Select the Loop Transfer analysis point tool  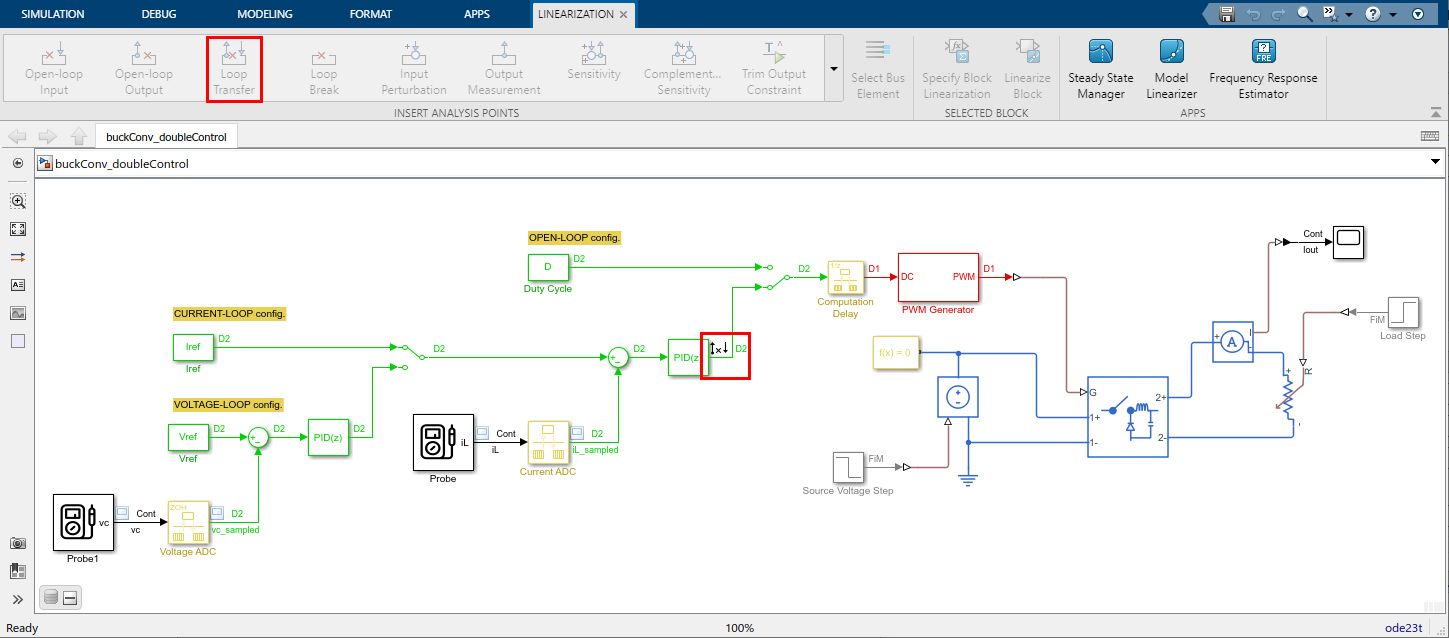234,67
